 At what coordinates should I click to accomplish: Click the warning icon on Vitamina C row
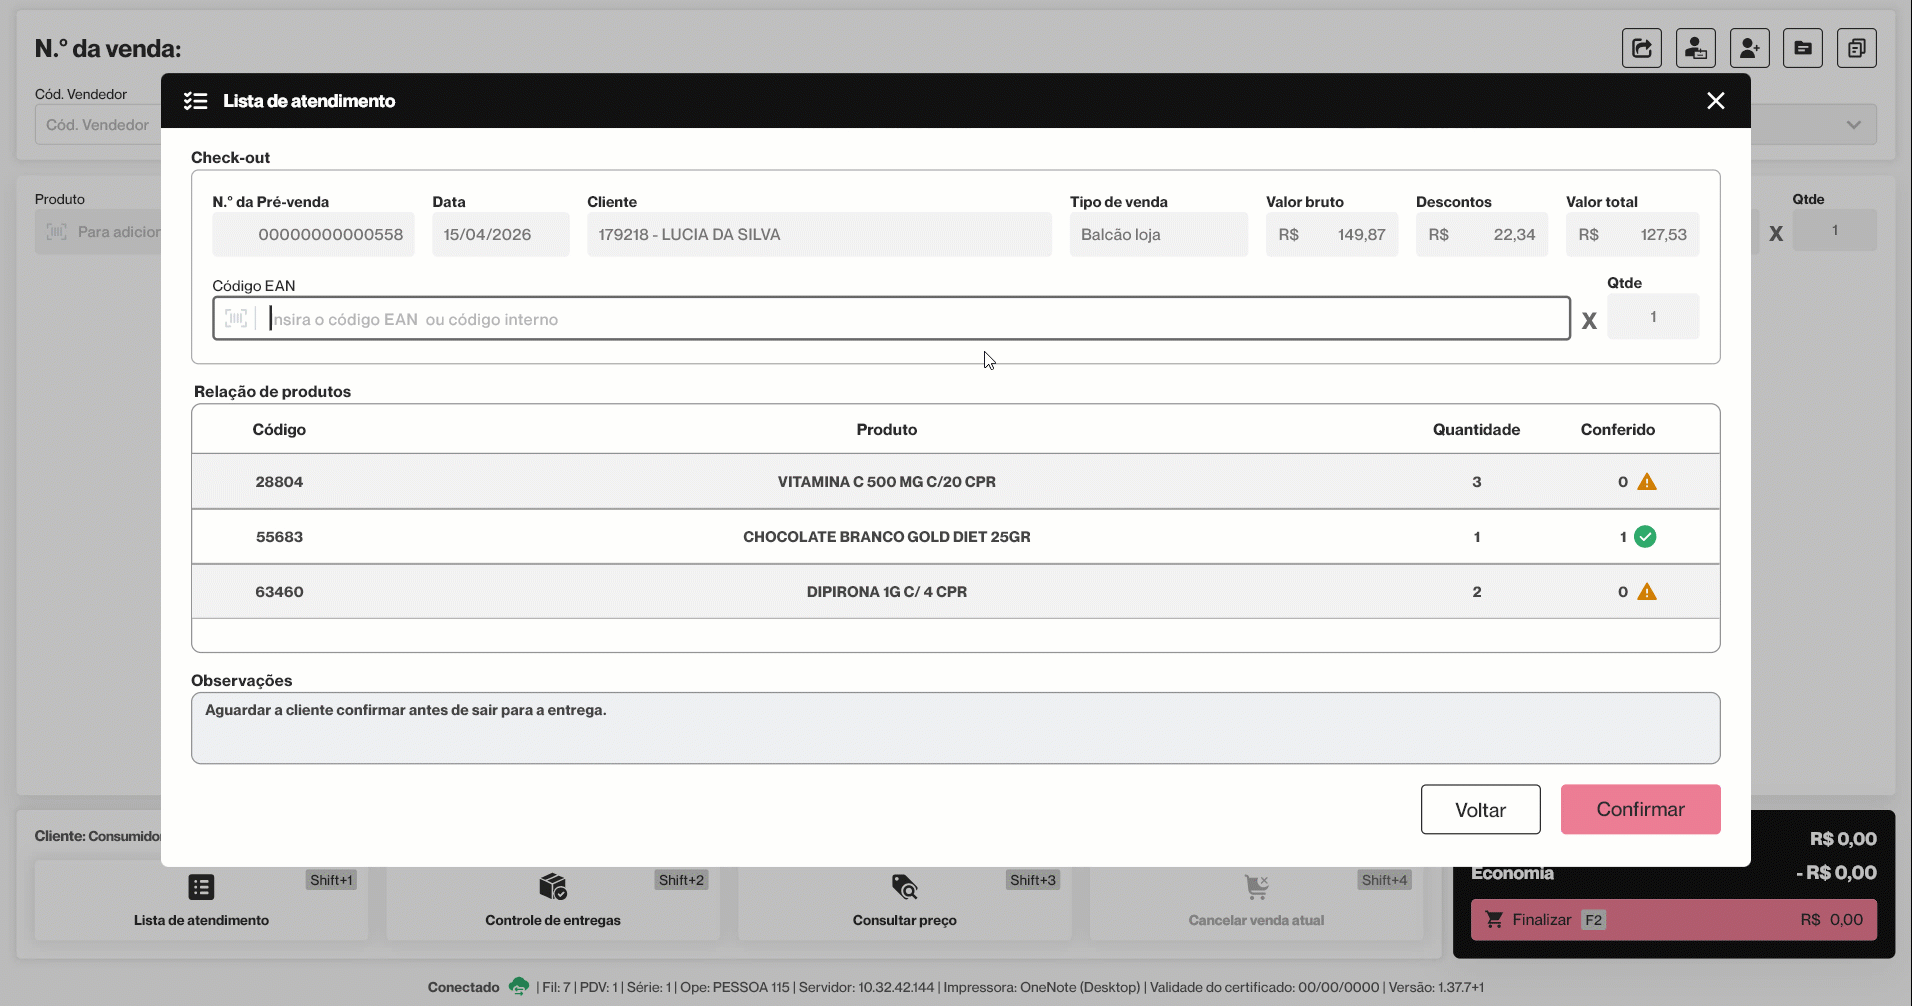tap(1647, 482)
